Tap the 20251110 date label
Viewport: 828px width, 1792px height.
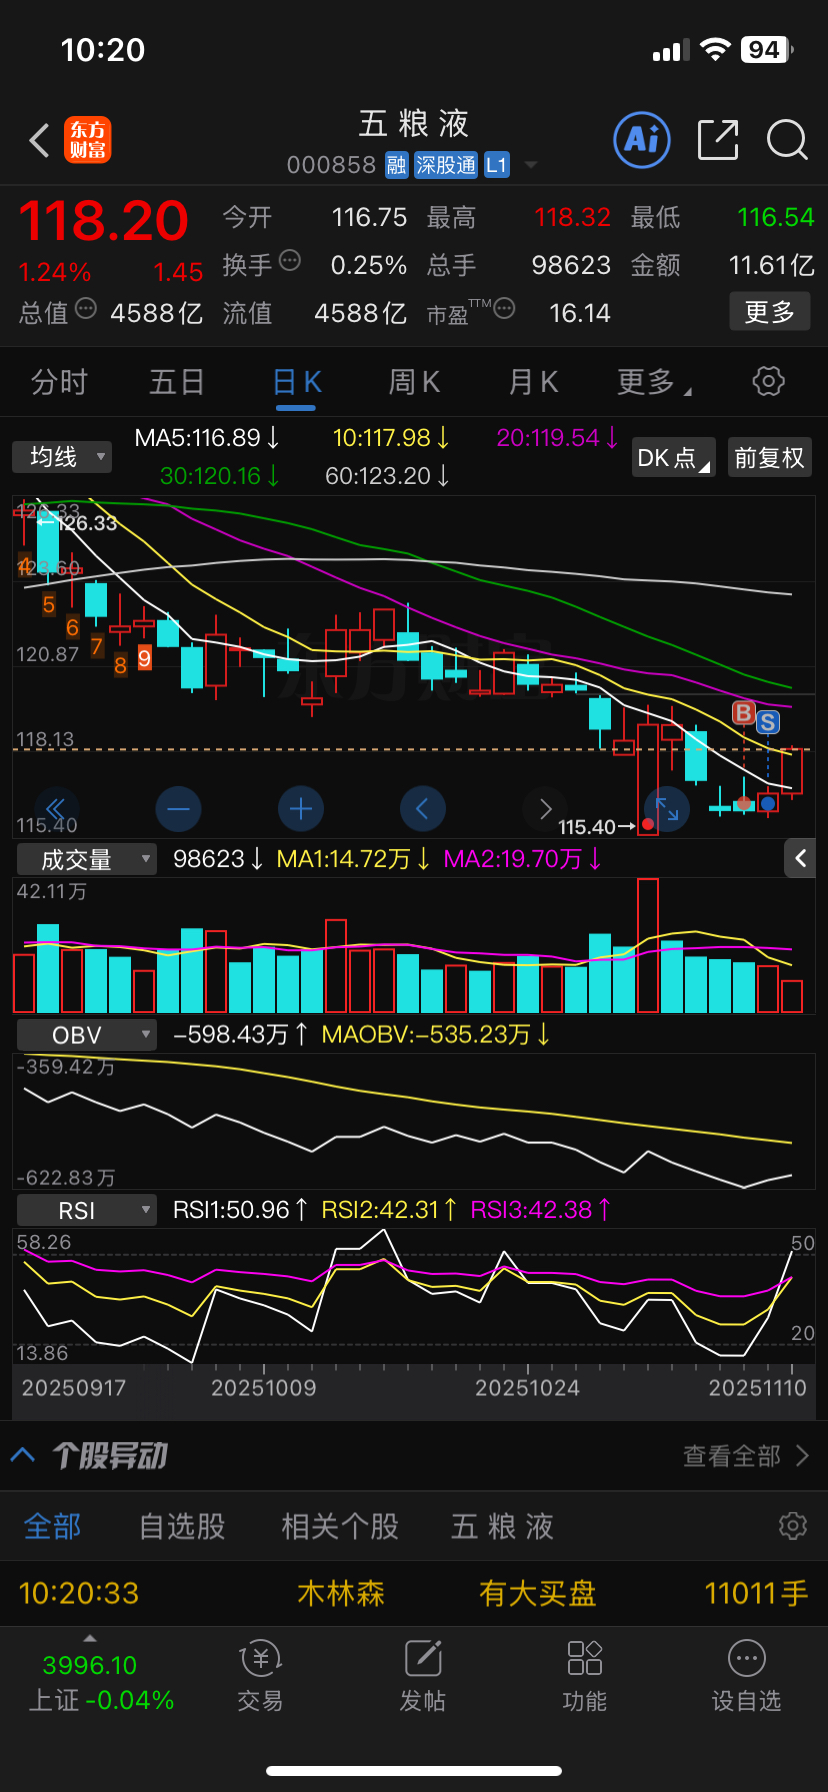coord(757,1388)
